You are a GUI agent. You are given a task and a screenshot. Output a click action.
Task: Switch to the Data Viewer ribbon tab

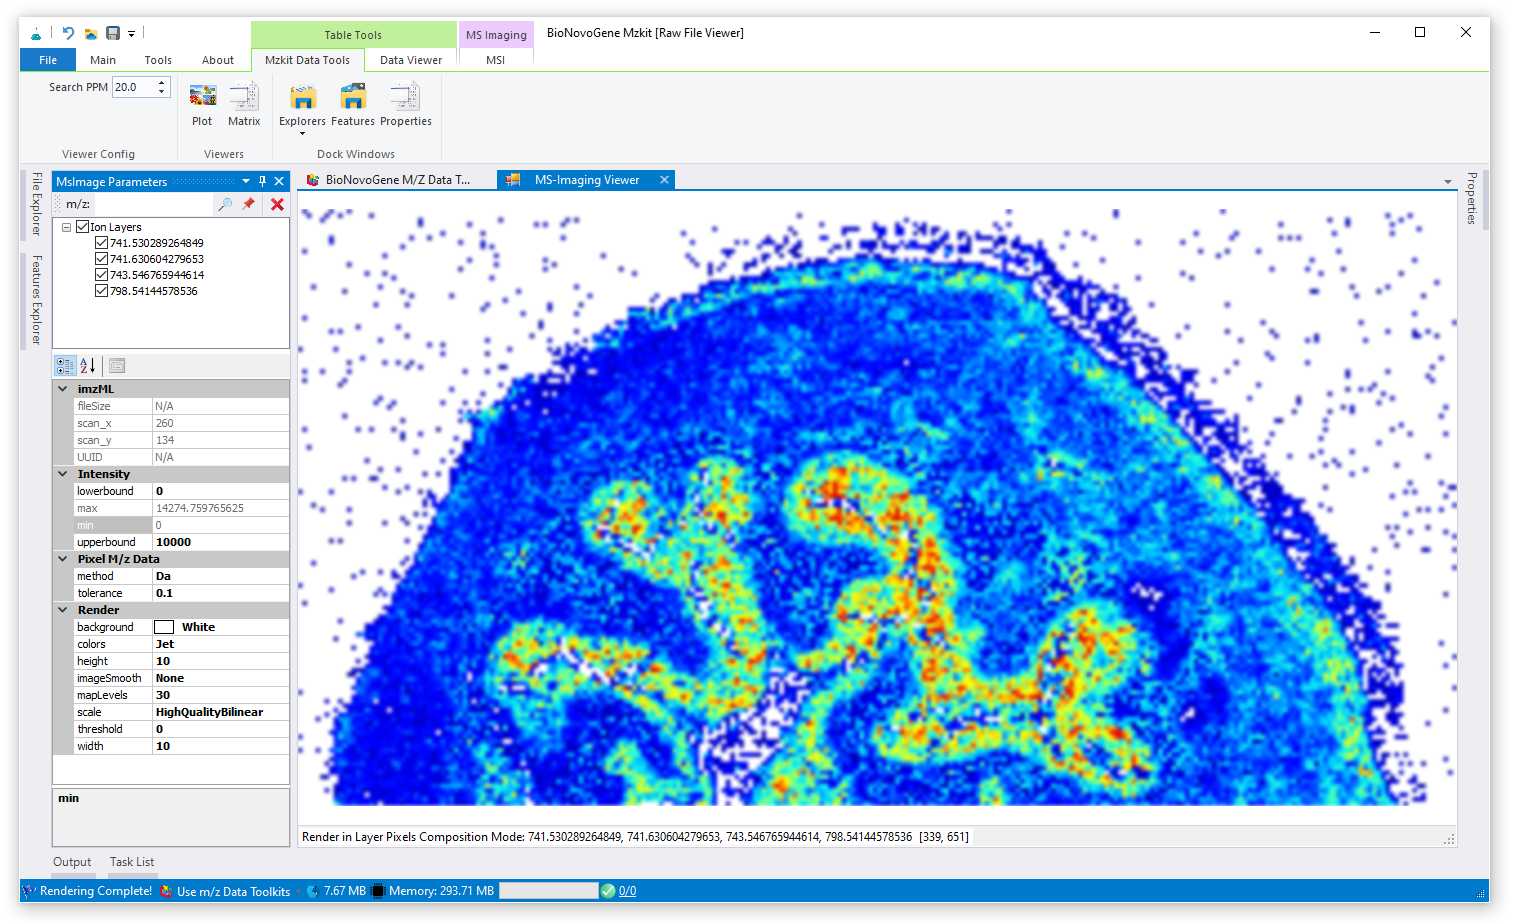click(410, 60)
